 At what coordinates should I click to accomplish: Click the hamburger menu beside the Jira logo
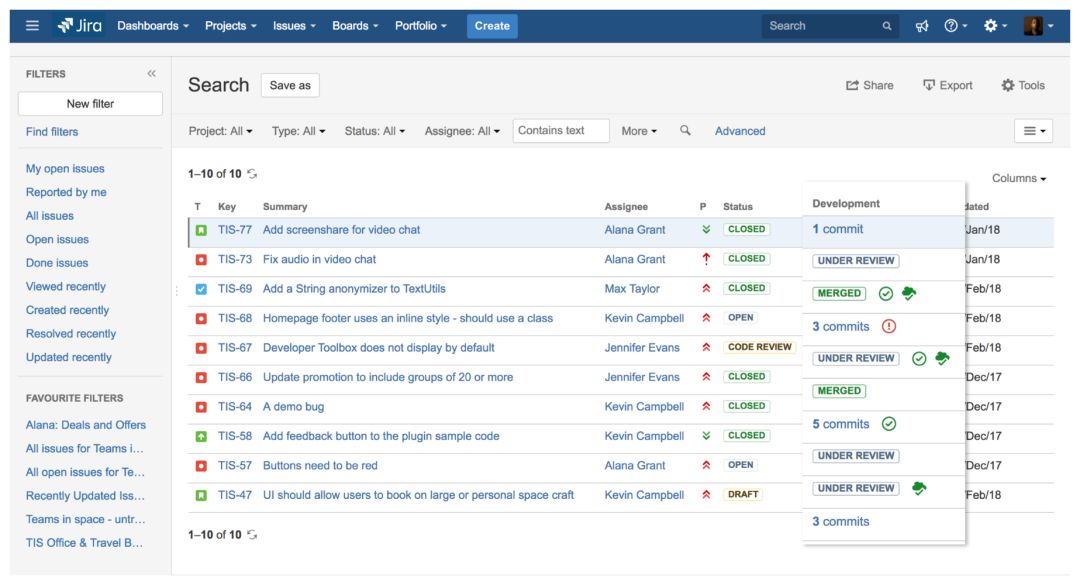coord(30,25)
